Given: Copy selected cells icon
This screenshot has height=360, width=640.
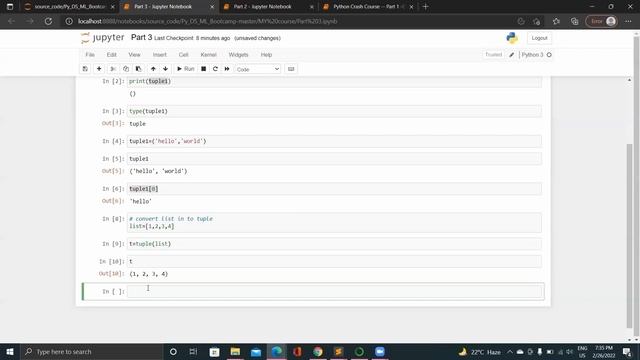Looking at the screenshot, I should pyautogui.click(x=126, y=69).
